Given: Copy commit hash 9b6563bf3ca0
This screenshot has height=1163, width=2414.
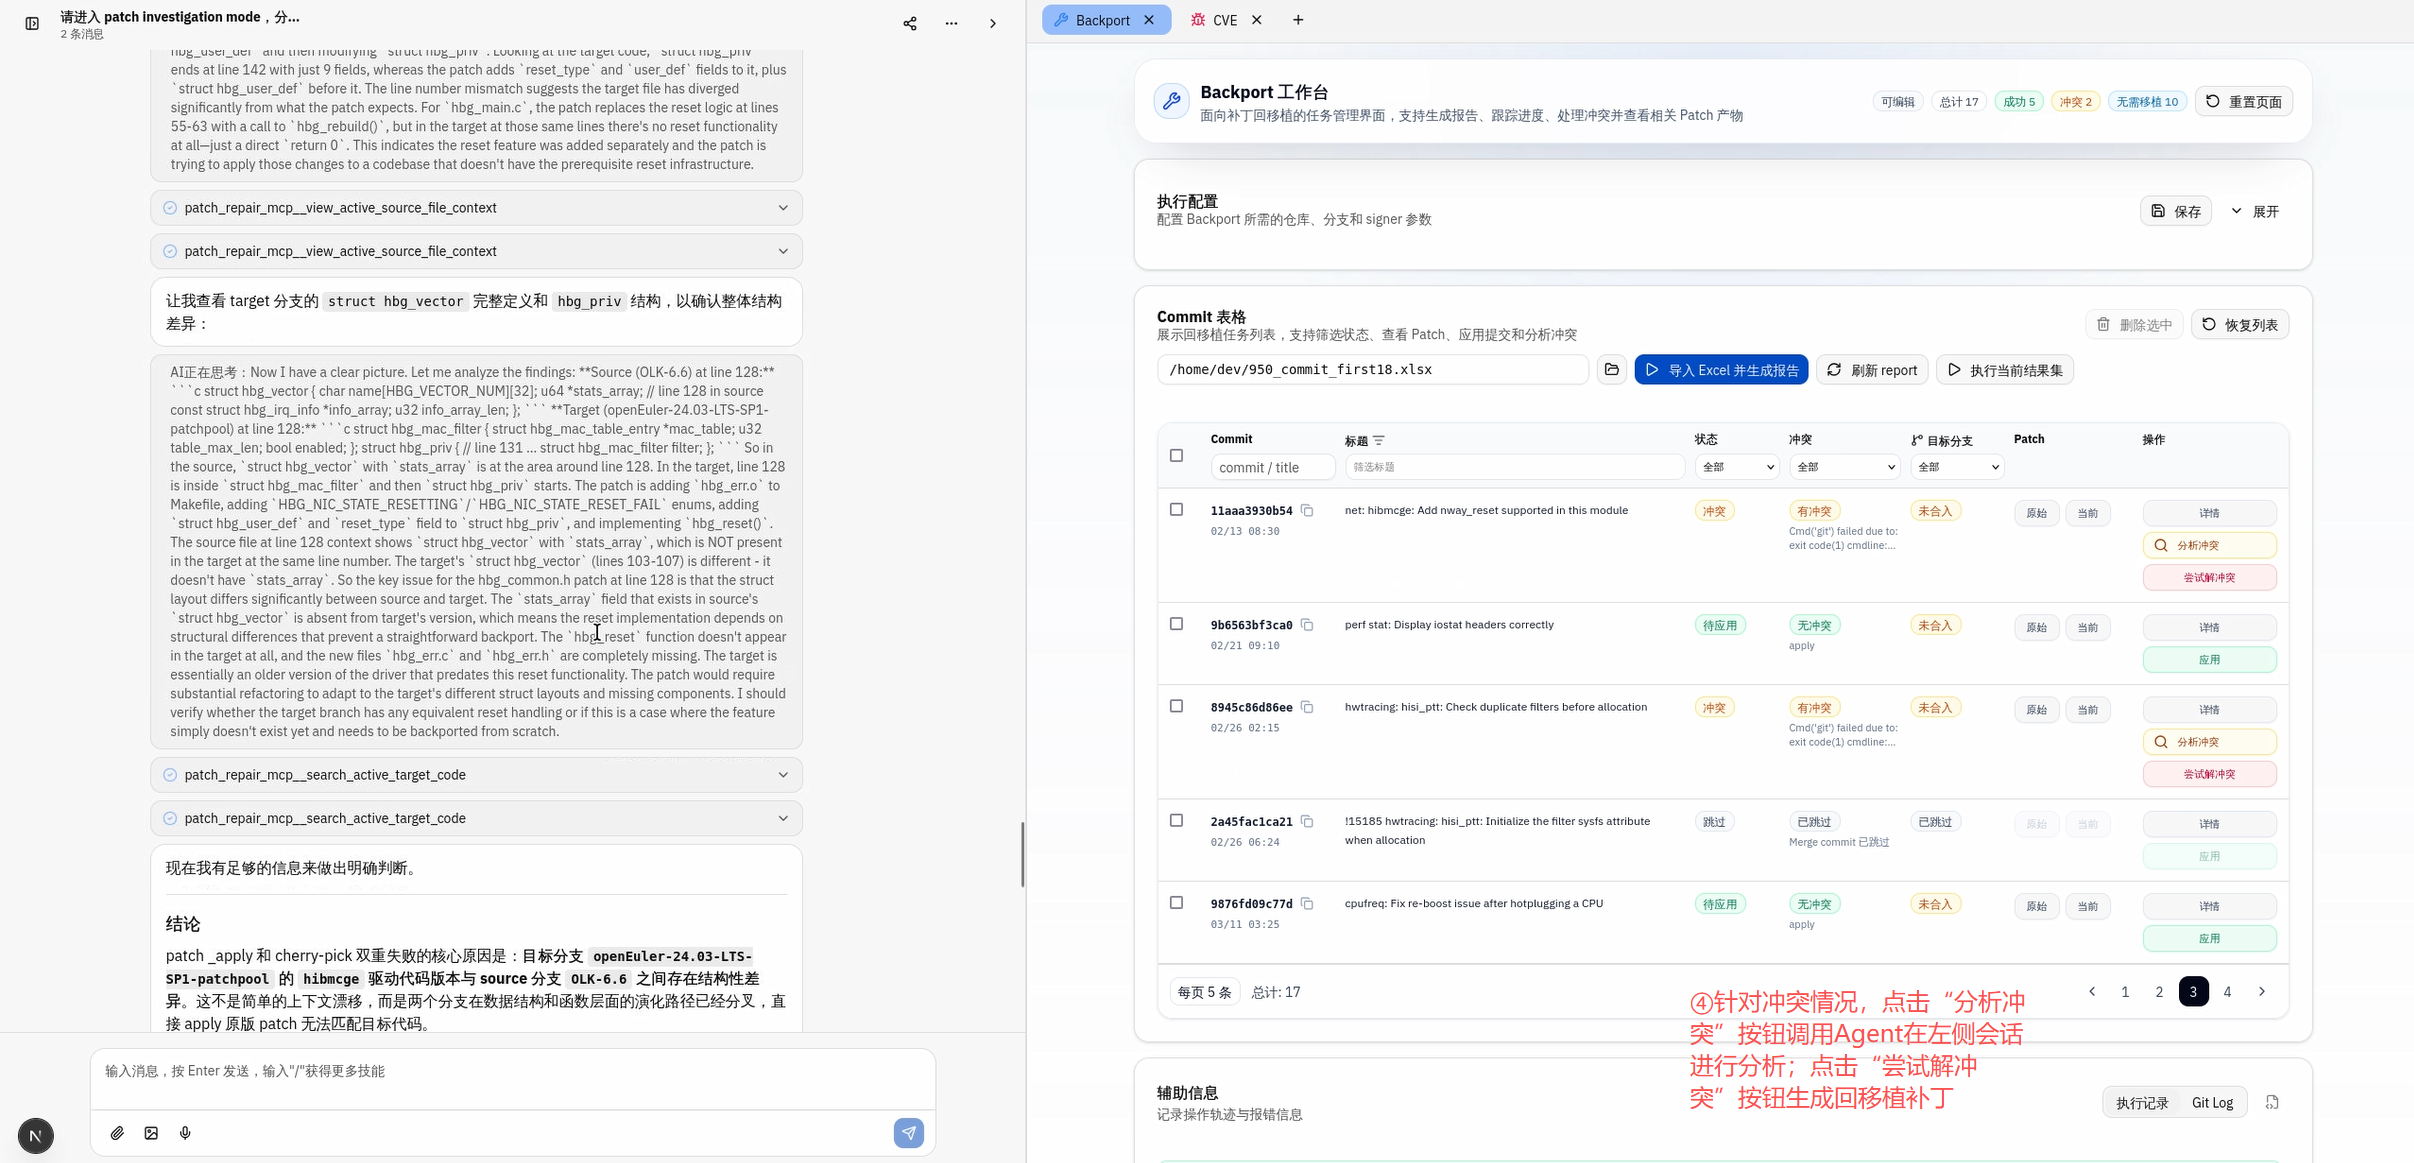Looking at the screenshot, I should coord(1307,625).
